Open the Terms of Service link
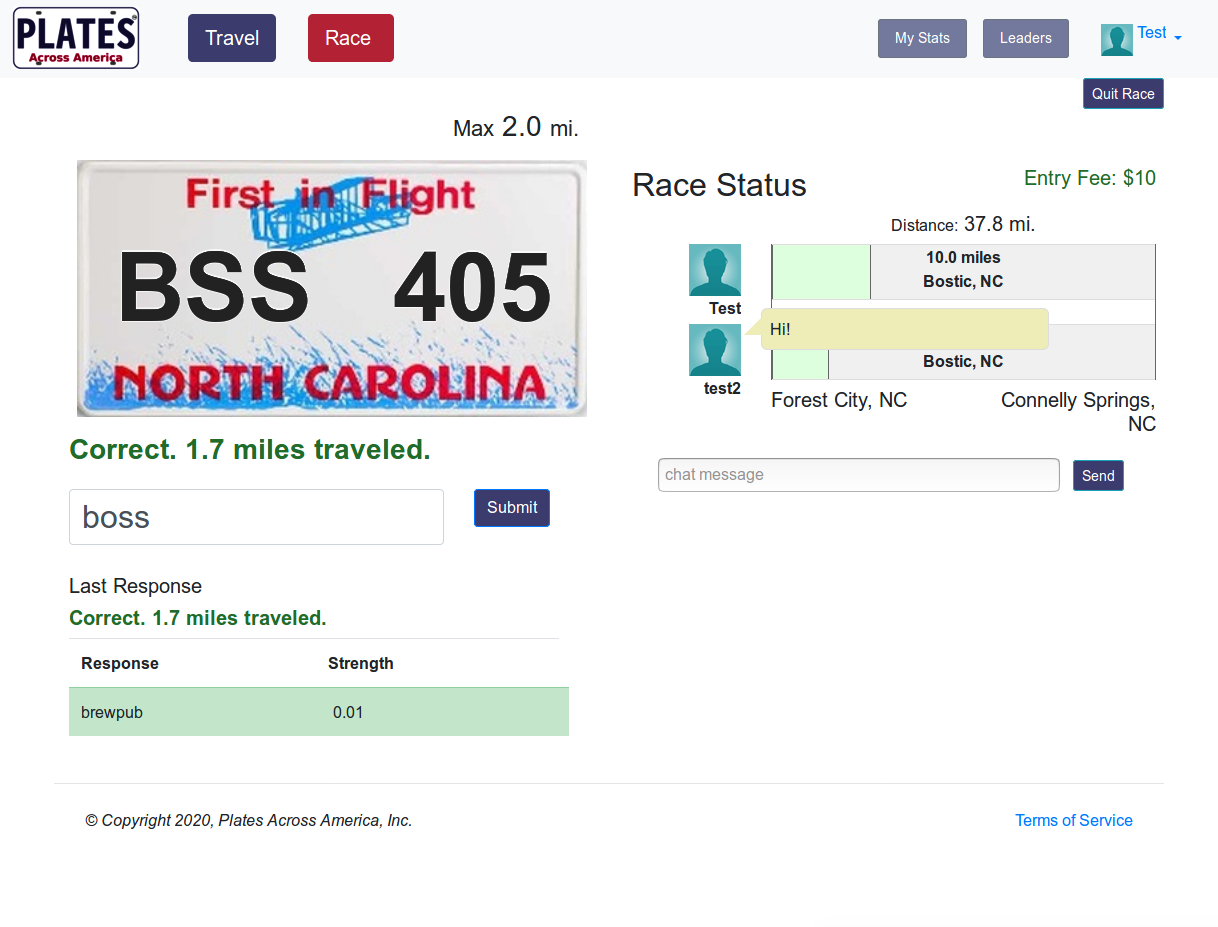This screenshot has height=927, width=1218. (x=1073, y=820)
